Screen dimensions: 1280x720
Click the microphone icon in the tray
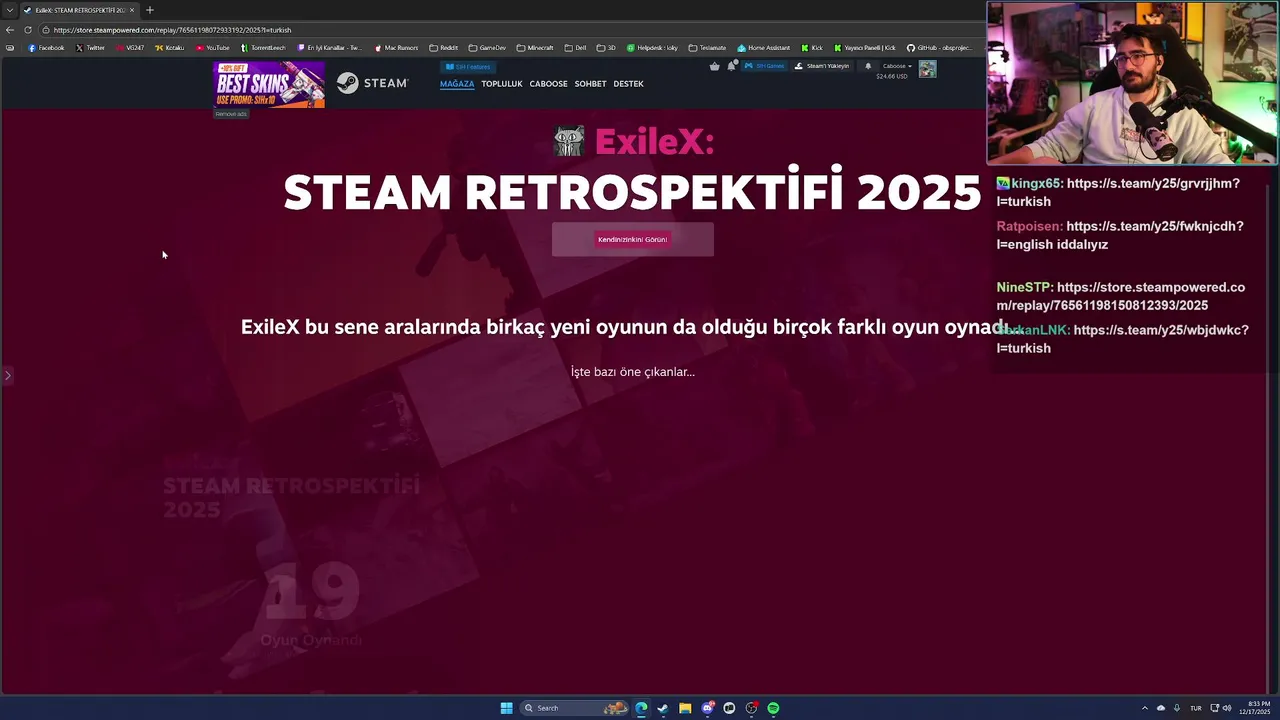coord(1176,708)
